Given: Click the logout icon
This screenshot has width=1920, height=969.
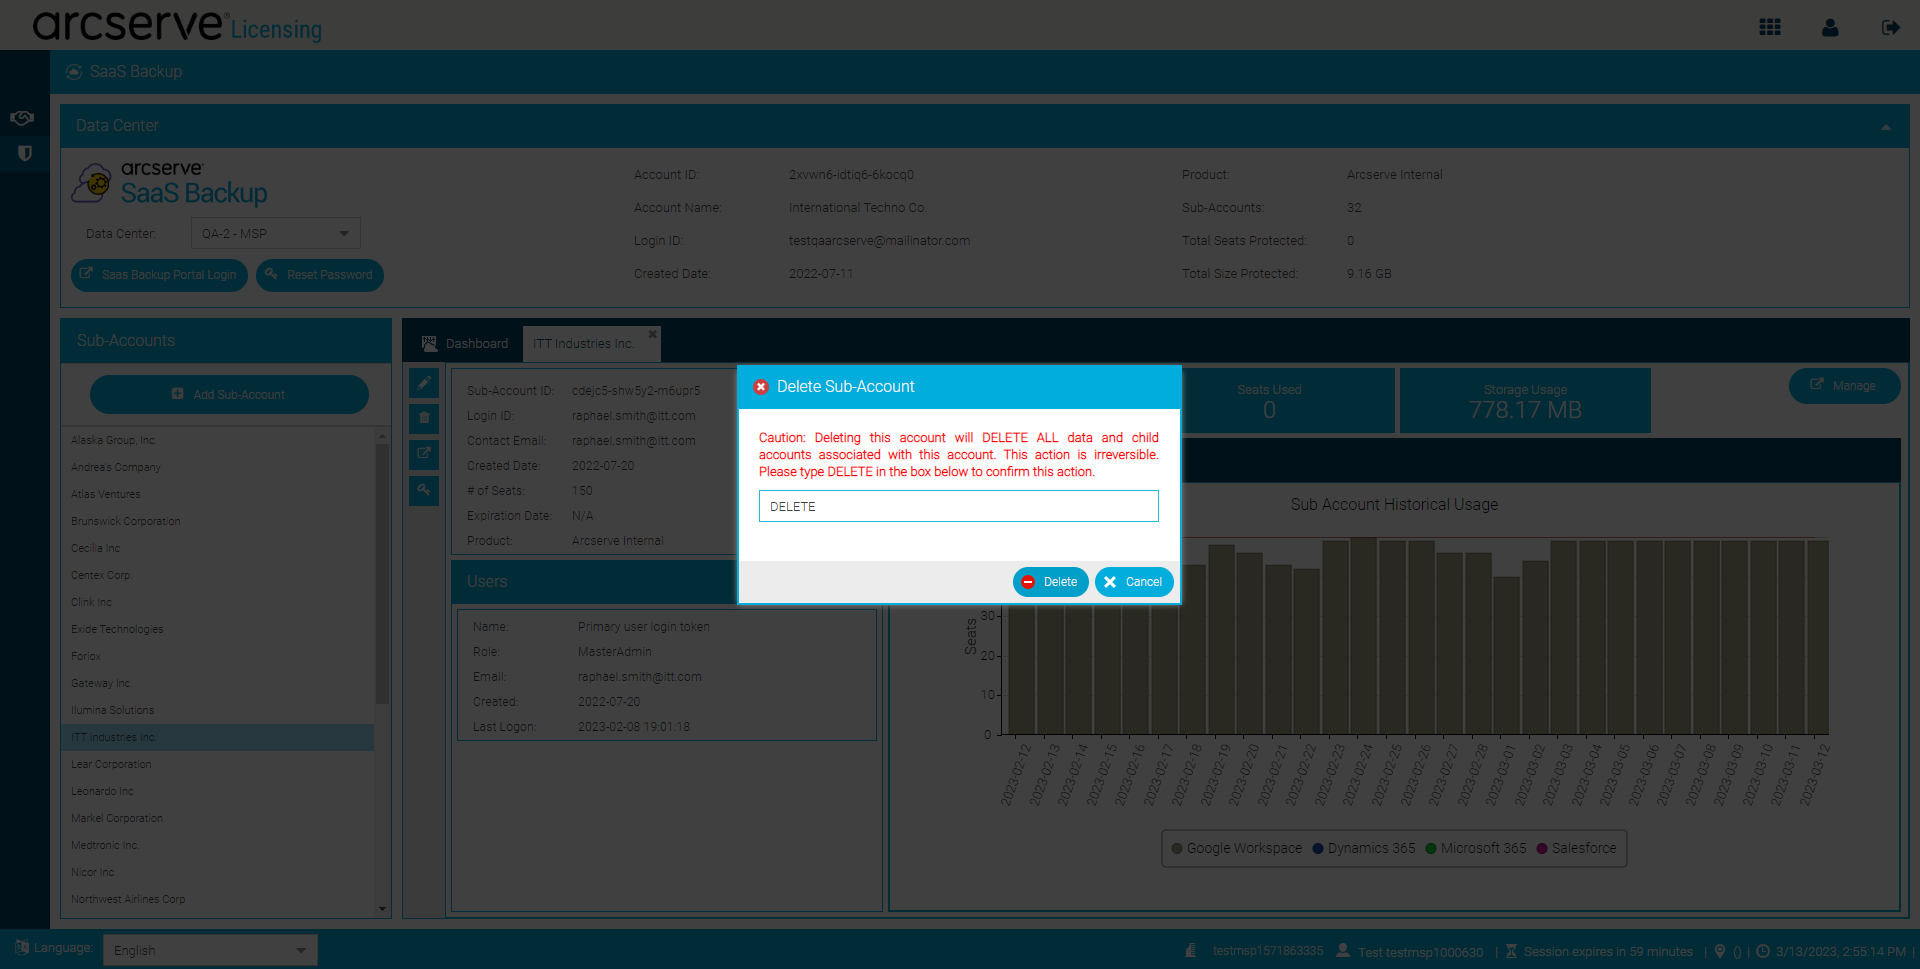Looking at the screenshot, I should pyautogui.click(x=1890, y=27).
